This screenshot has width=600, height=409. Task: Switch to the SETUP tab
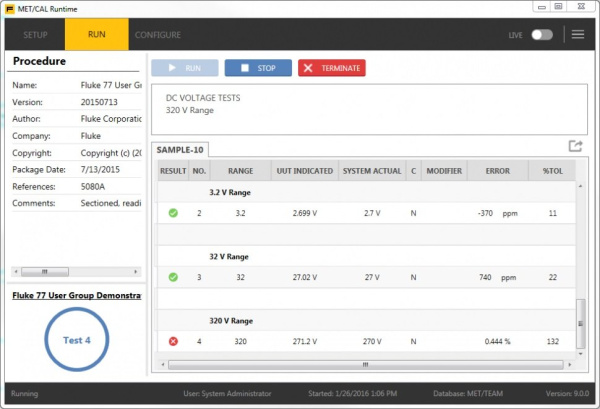(35, 35)
